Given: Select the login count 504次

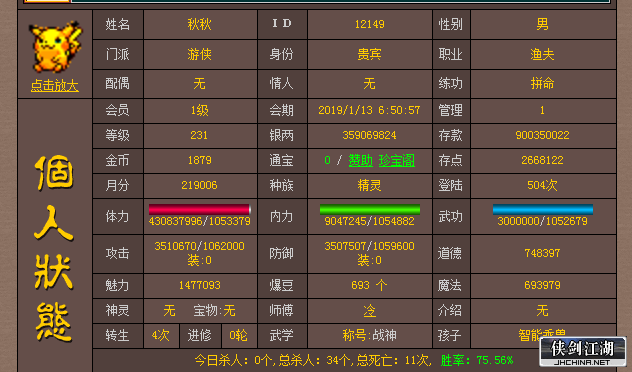Looking at the screenshot, I should (543, 185).
